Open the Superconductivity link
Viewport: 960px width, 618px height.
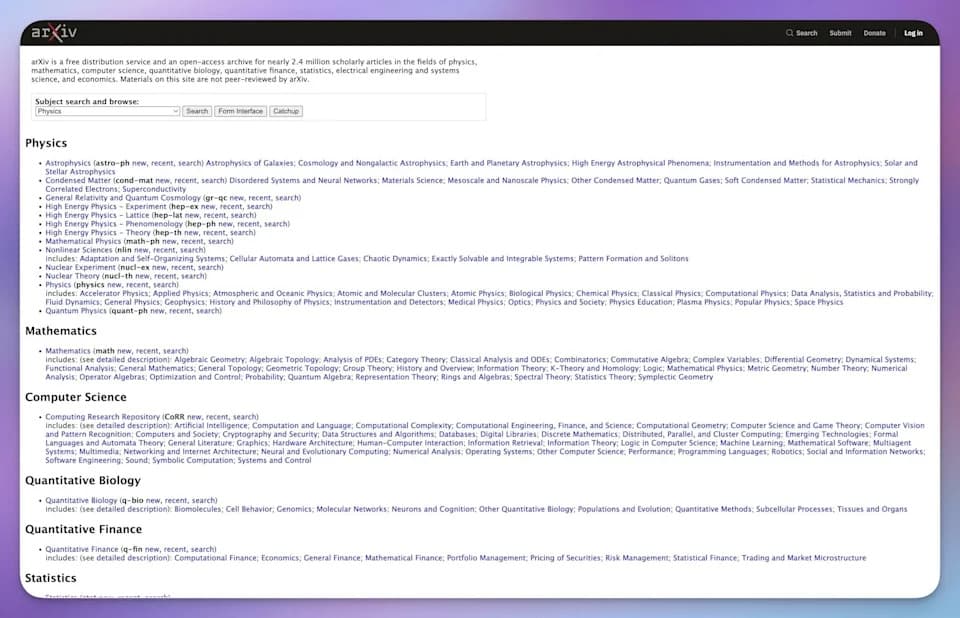click(x=154, y=189)
